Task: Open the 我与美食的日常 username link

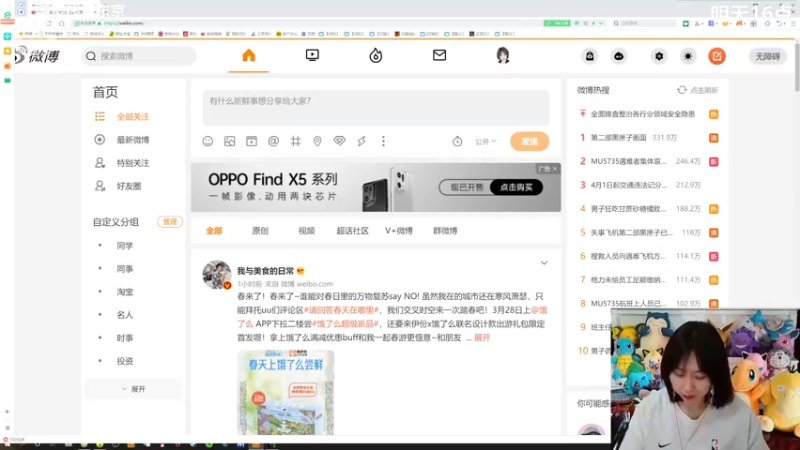Action: click(x=266, y=271)
